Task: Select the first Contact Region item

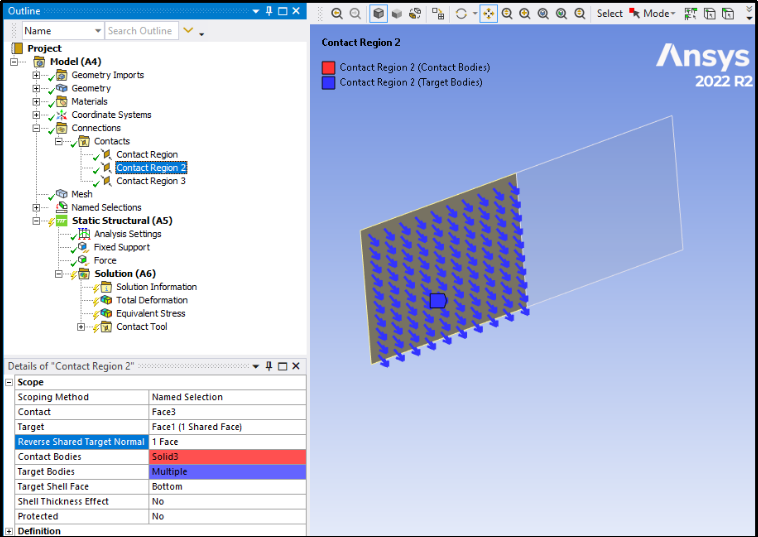Action: pos(147,155)
